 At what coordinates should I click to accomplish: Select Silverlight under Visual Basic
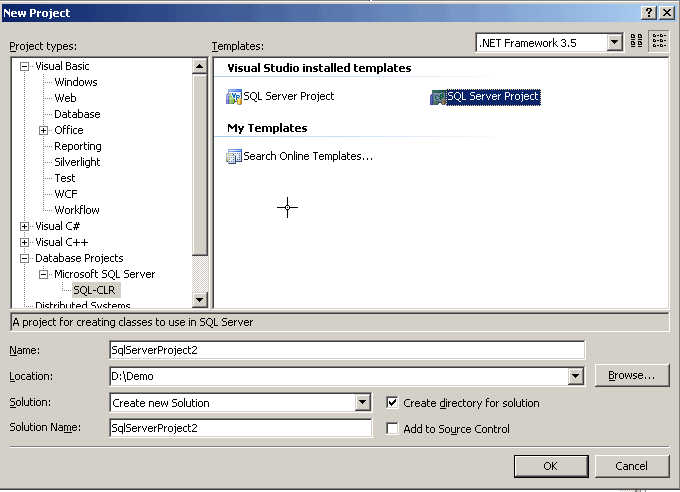point(77,162)
